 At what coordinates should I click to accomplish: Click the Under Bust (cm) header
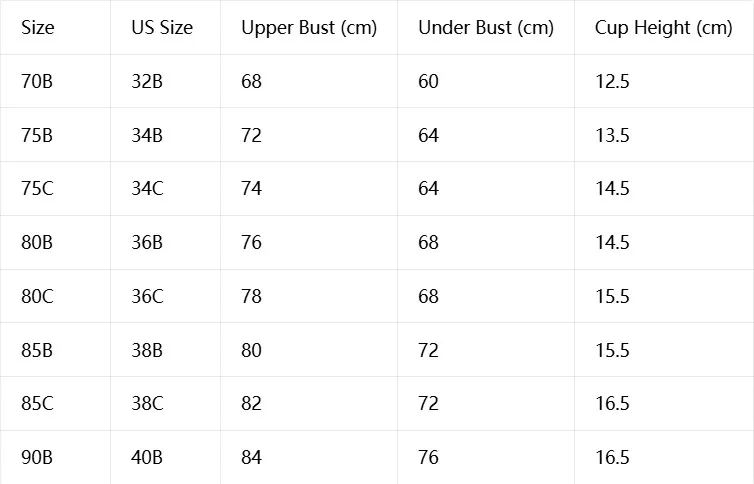(486, 27)
